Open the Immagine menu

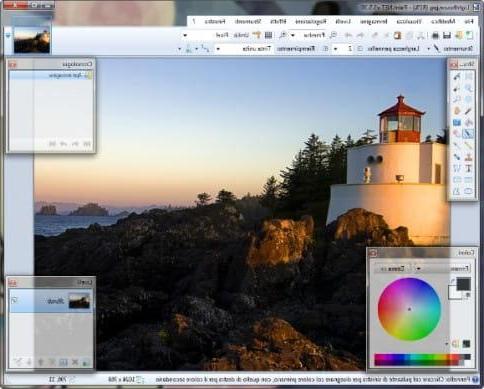pyautogui.click(x=374, y=21)
